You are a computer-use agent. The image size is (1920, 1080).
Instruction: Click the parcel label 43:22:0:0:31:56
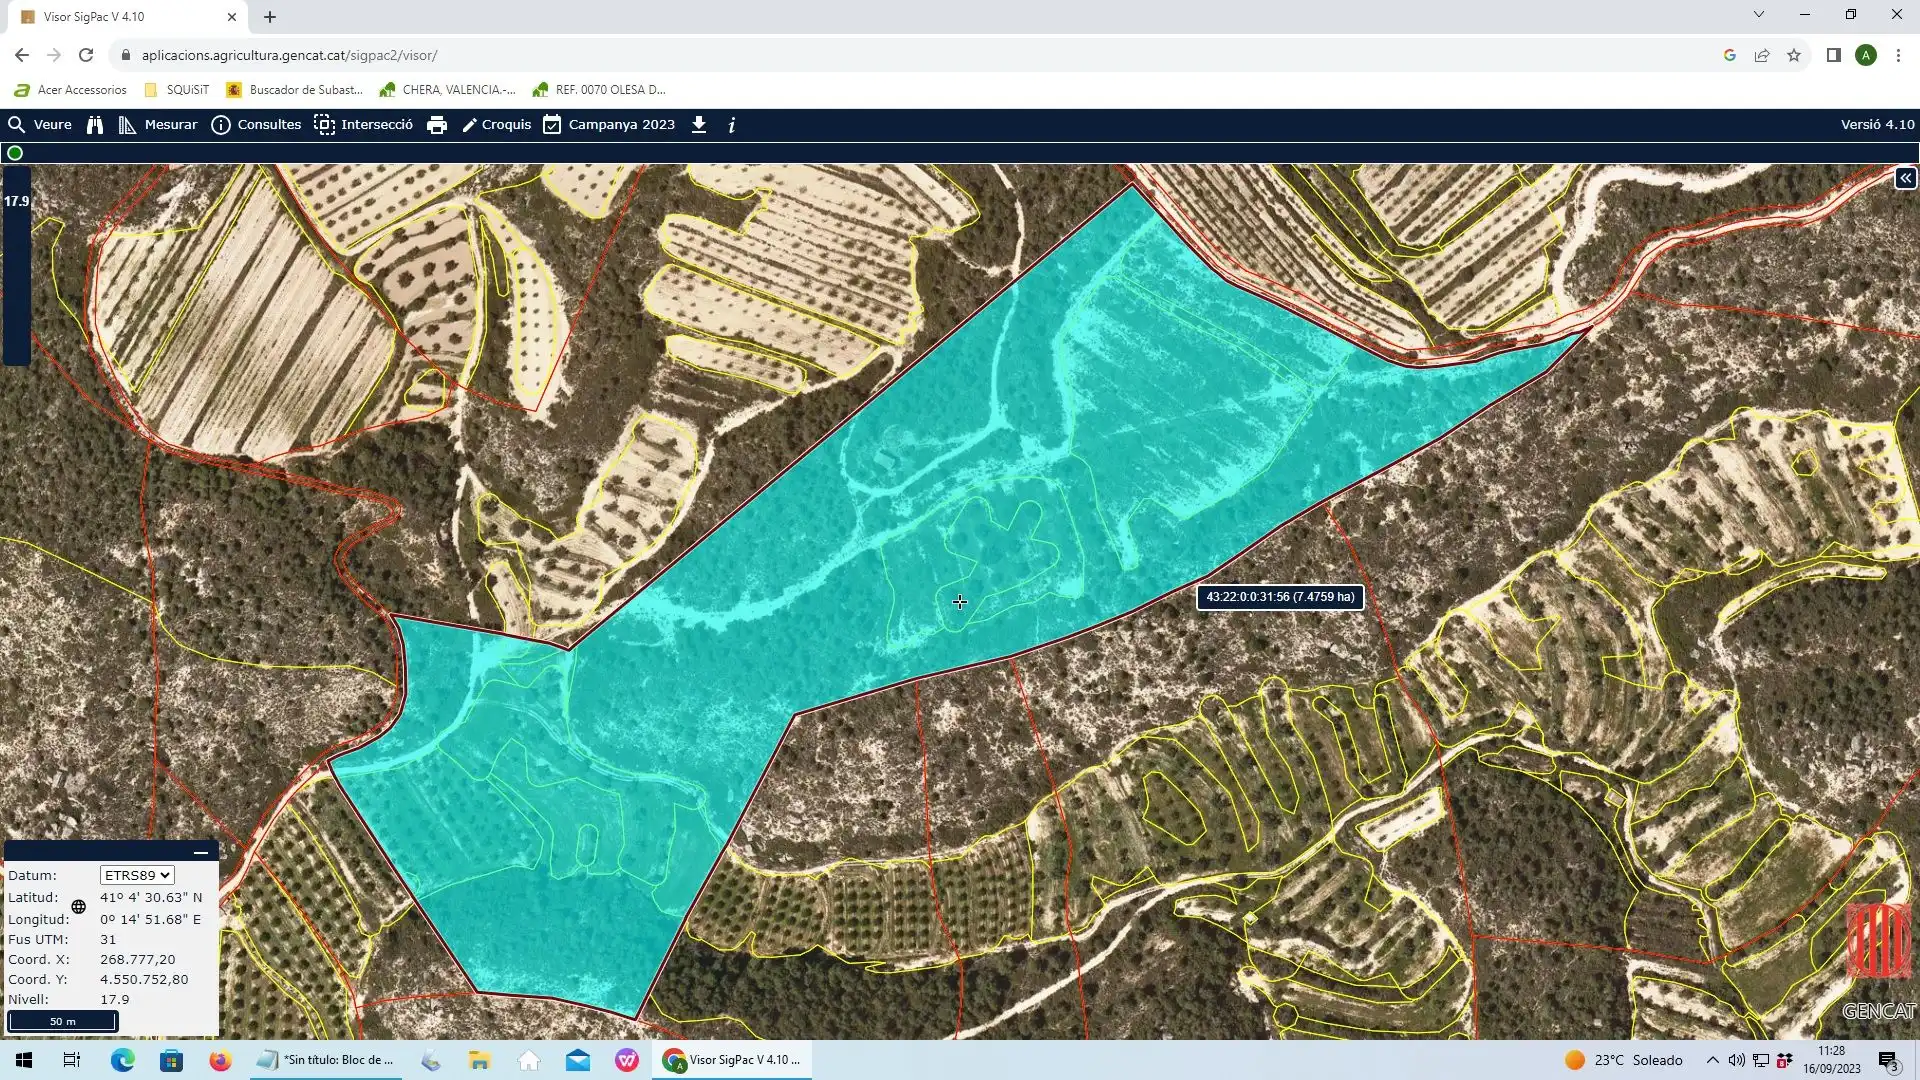(1280, 597)
